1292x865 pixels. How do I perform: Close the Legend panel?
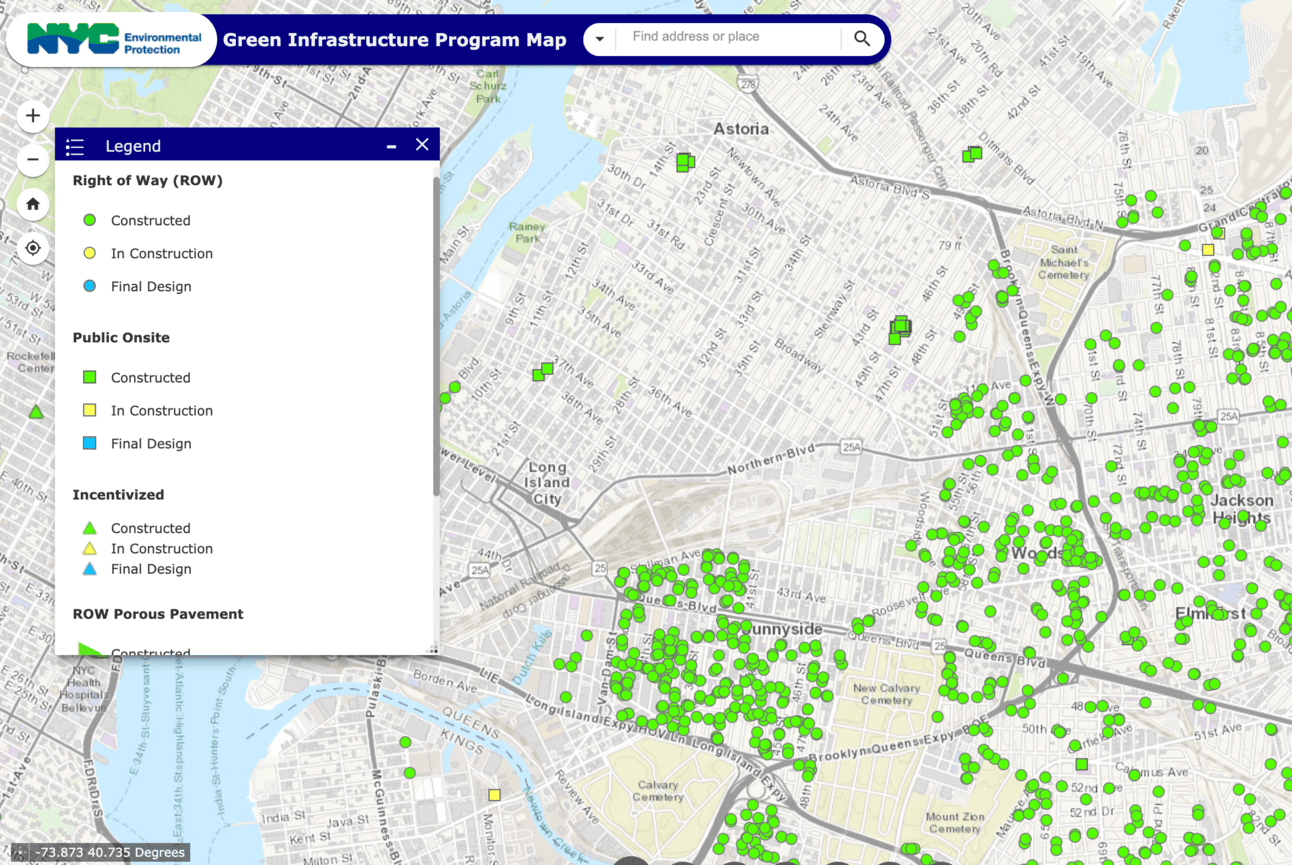(x=422, y=145)
